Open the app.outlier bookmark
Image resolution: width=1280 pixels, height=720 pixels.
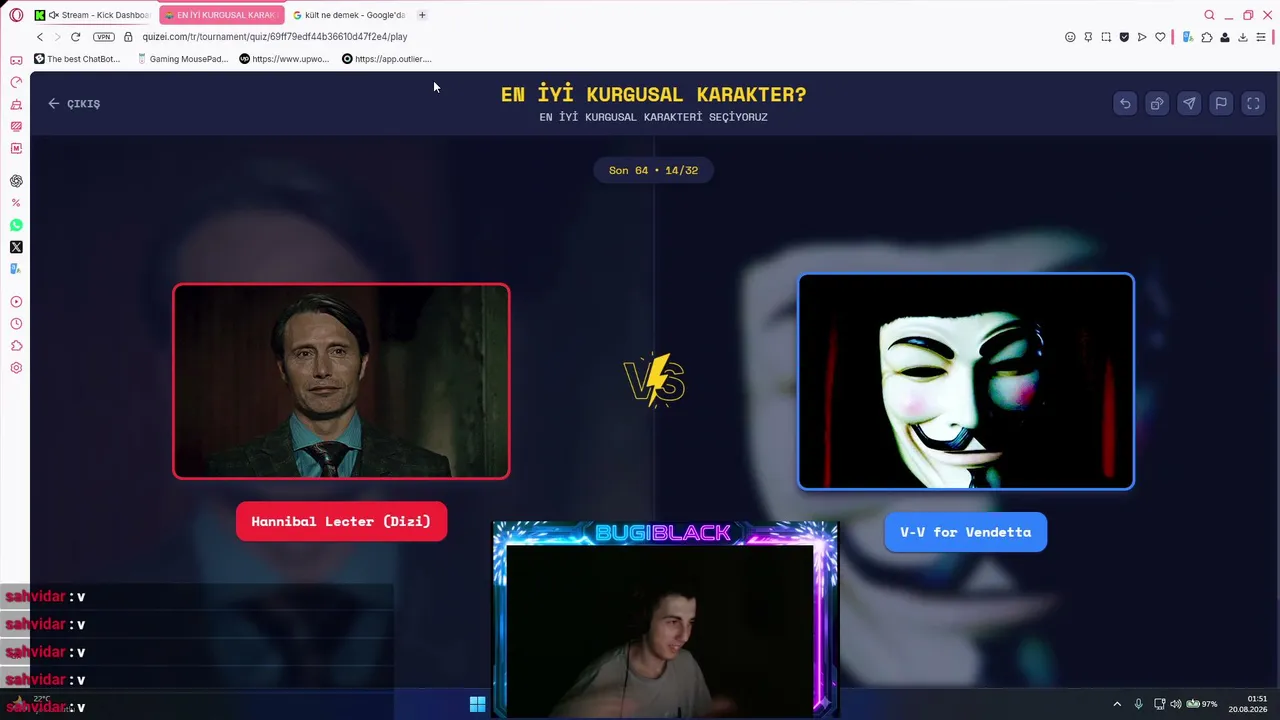coord(387,59)
